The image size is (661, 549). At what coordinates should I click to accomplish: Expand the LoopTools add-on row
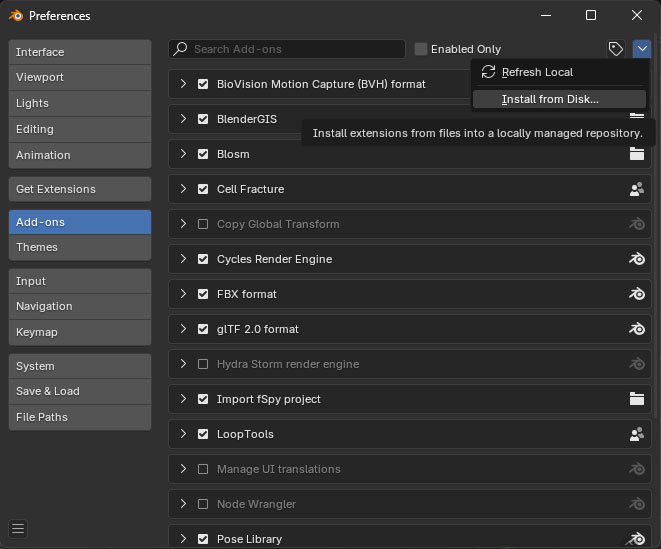point(183,433)
